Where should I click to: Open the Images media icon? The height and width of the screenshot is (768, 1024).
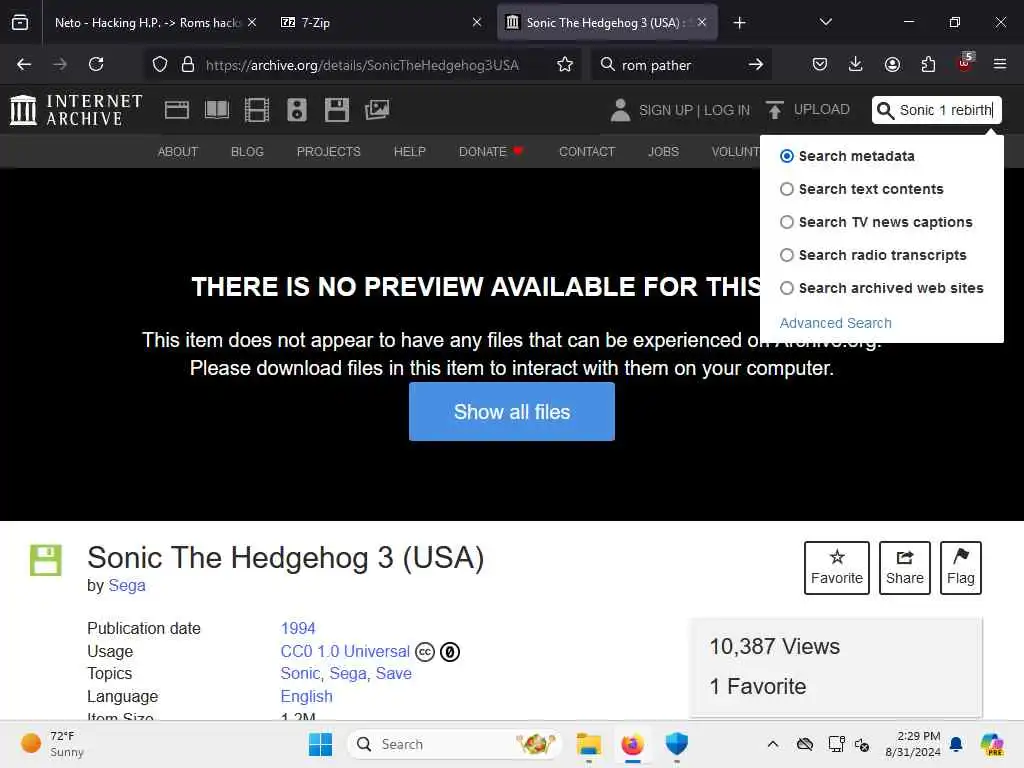[x=377, y=110]
